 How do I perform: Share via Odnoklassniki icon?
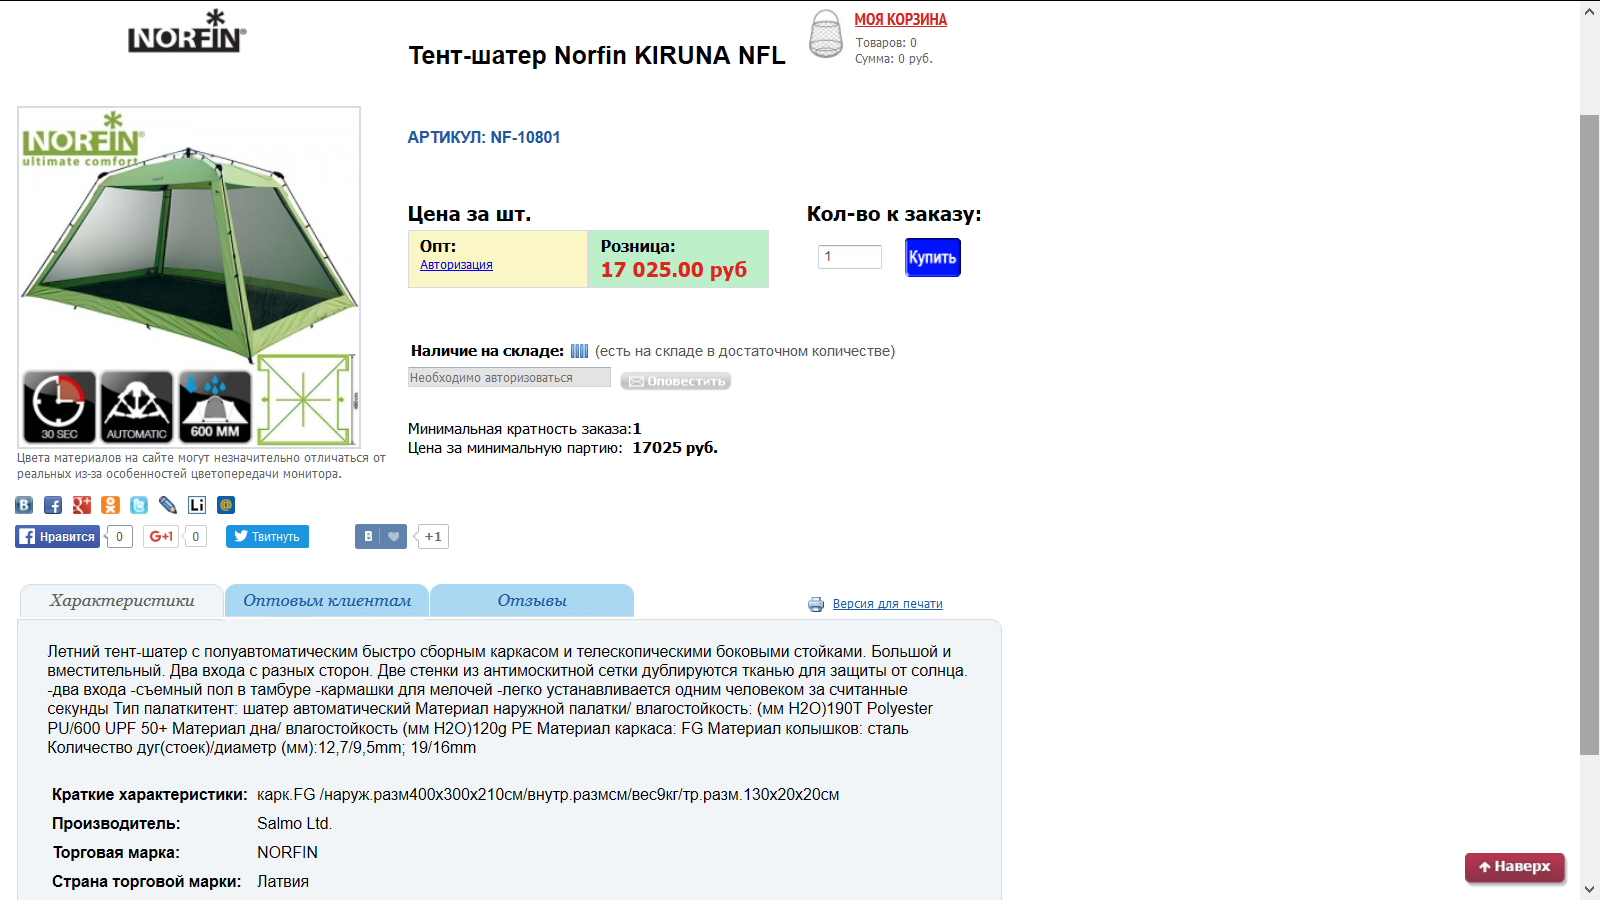[111, 505]
